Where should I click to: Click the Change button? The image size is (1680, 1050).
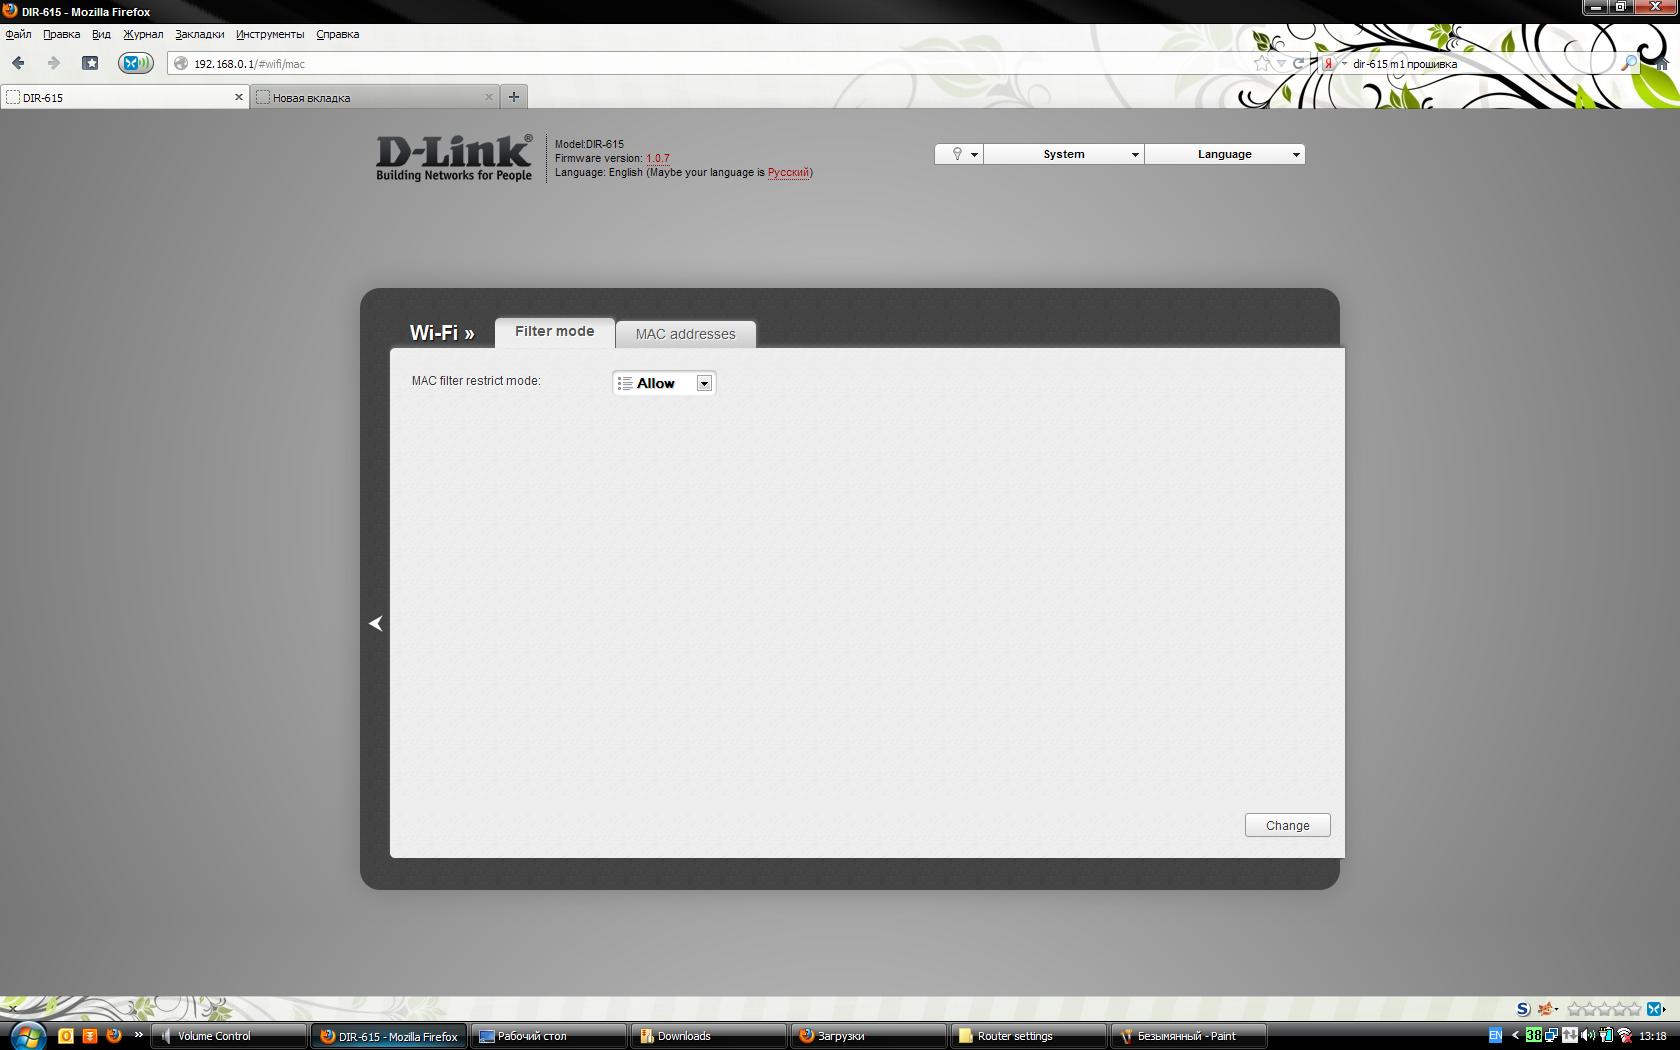click(1288, 825)
